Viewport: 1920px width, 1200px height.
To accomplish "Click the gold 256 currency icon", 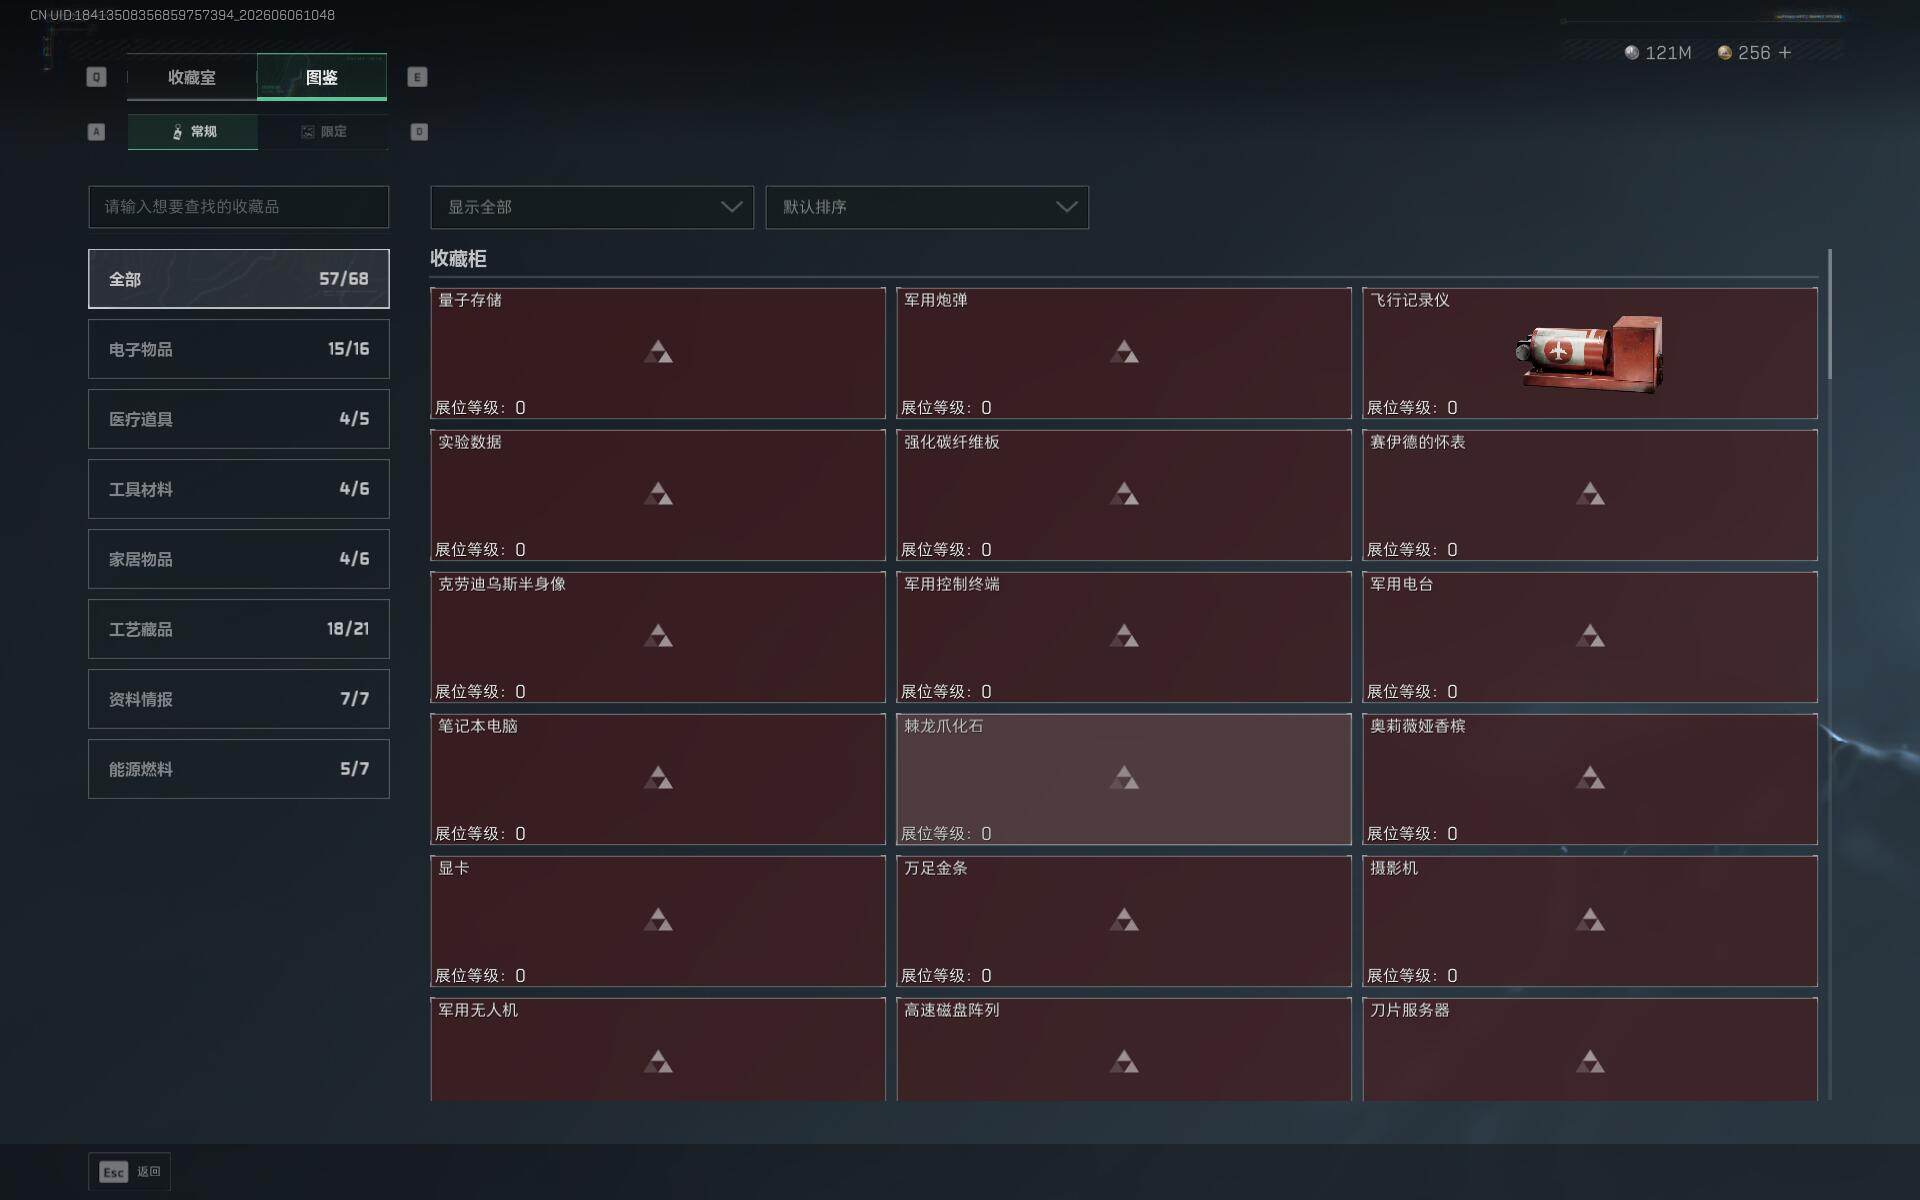I will click(1725, 52).
